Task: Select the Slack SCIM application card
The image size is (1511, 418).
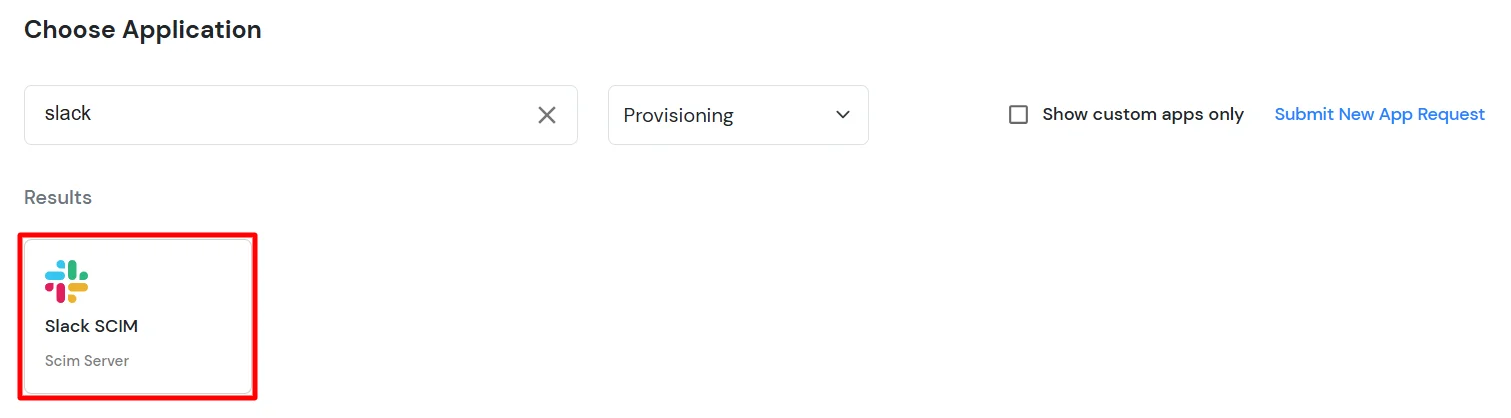Action: coord(138,316)
